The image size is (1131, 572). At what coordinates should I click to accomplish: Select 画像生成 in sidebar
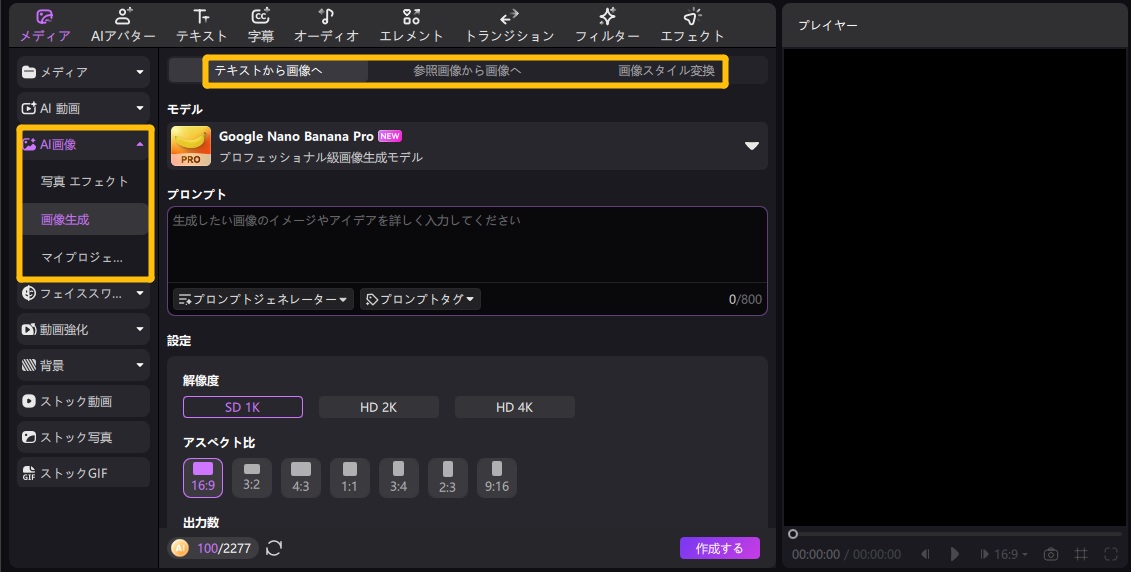point(84,219)
